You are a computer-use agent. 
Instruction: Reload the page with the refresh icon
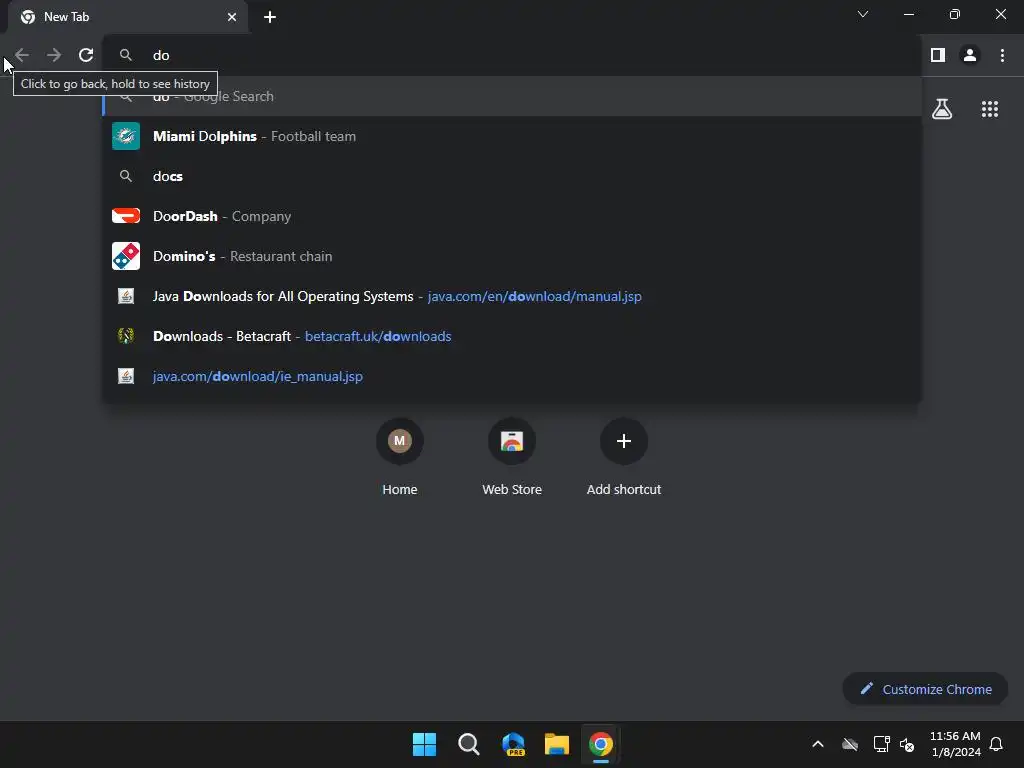point(86,55)
